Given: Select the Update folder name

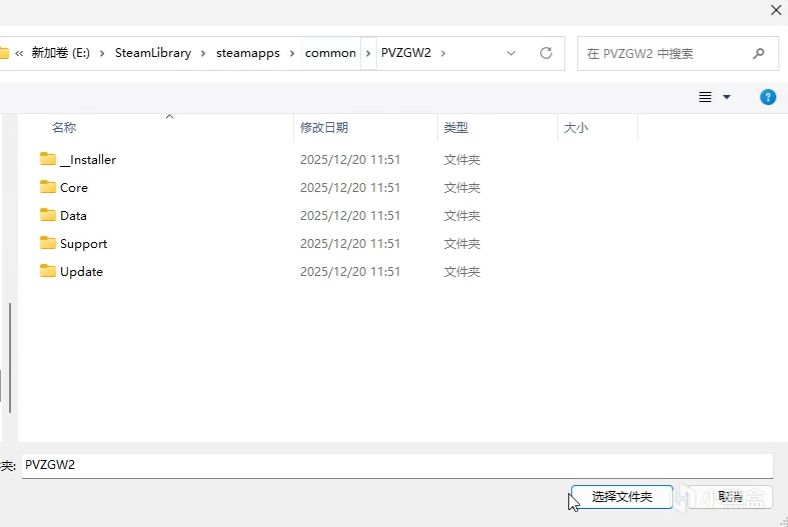Looking at the screenshot, I should click(x=81, y=272).
